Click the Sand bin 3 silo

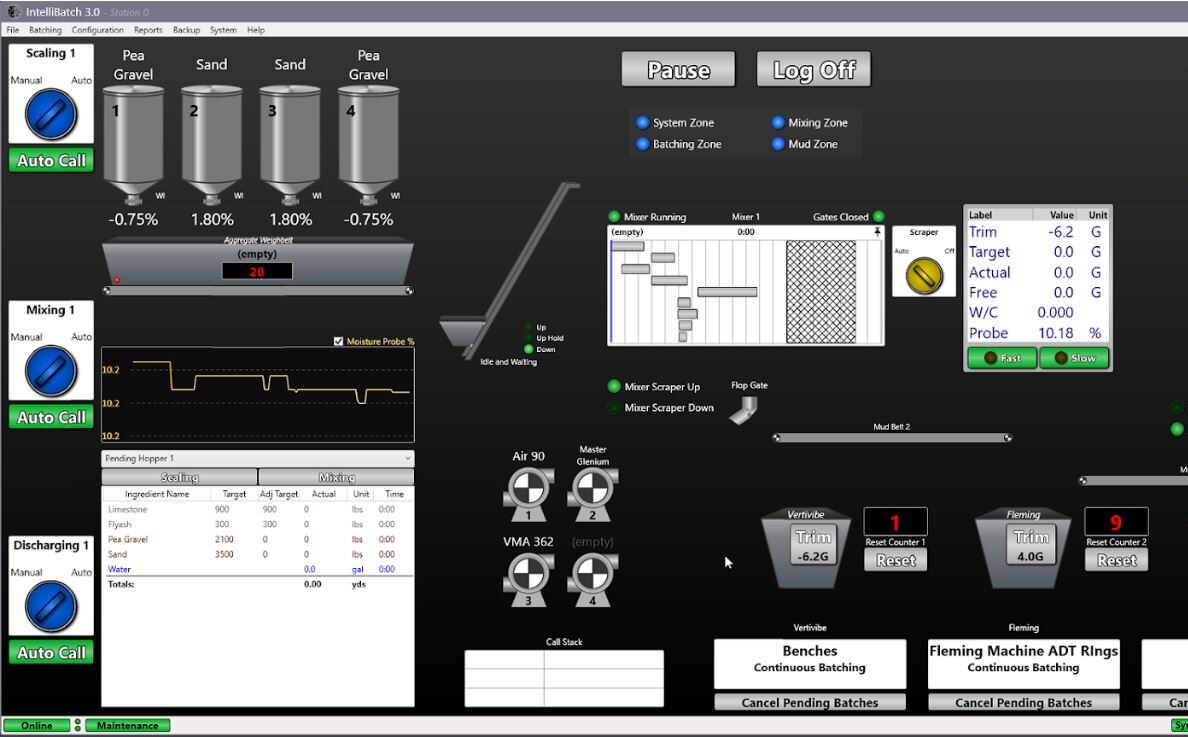click(290, 144)
